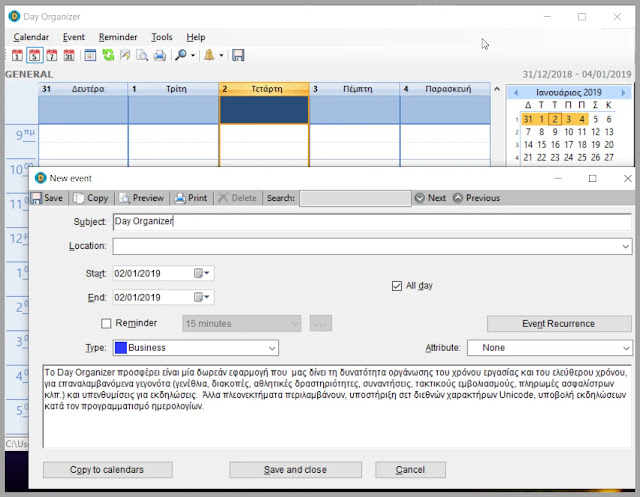The height and width of the screenshot is (497, 640).
Task: Switch to 7-day week view
Action: [52, 55]
